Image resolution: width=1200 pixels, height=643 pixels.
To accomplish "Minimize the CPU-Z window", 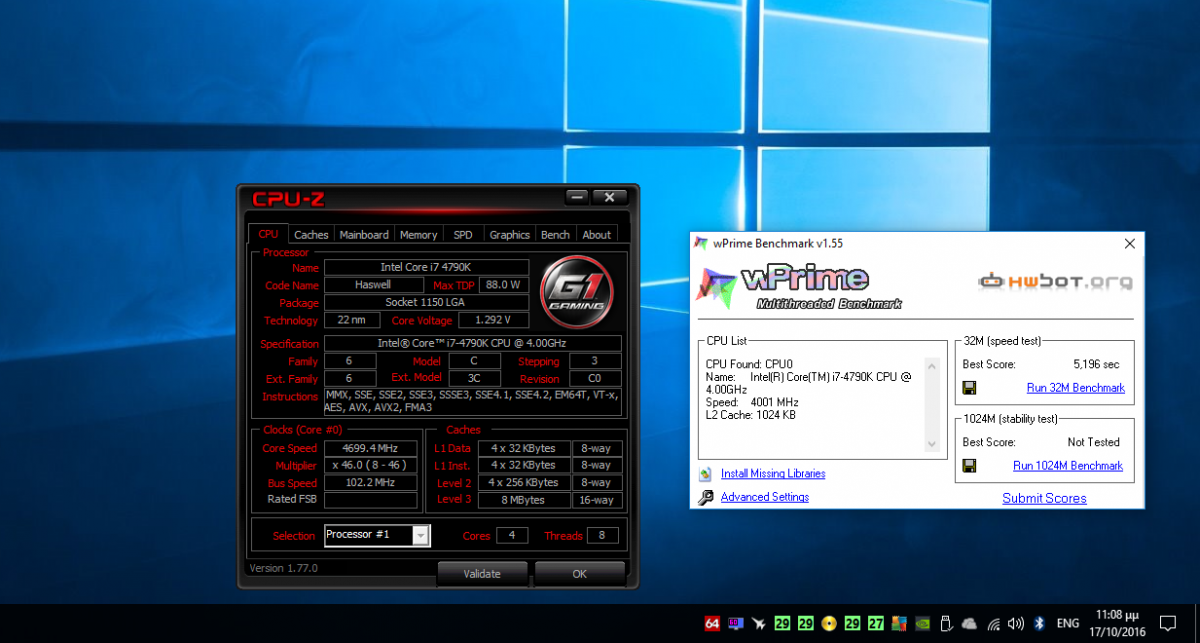I will (x=575, y=196).
